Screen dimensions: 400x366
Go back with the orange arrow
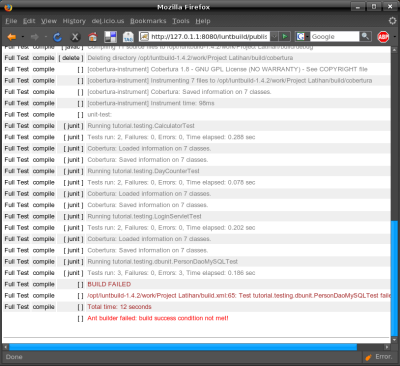point(12,37)
